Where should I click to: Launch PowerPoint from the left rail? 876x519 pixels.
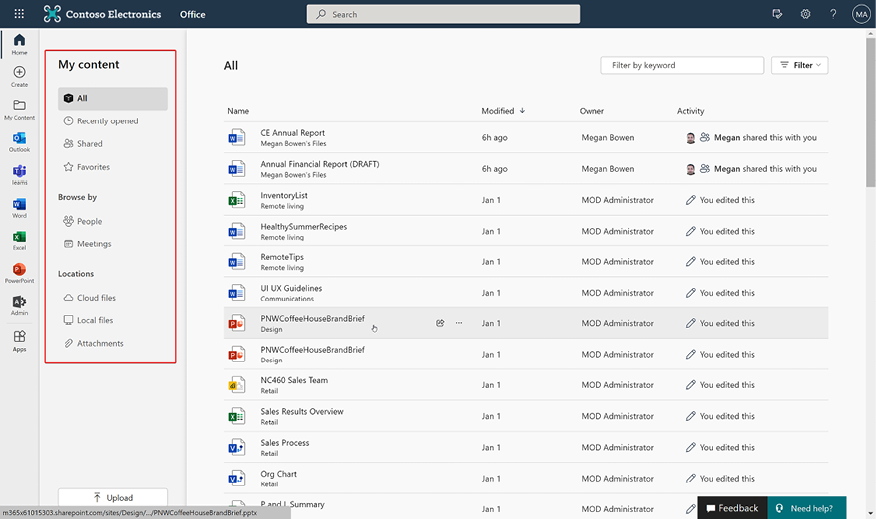pyautogui.click(x=20, y=273)
